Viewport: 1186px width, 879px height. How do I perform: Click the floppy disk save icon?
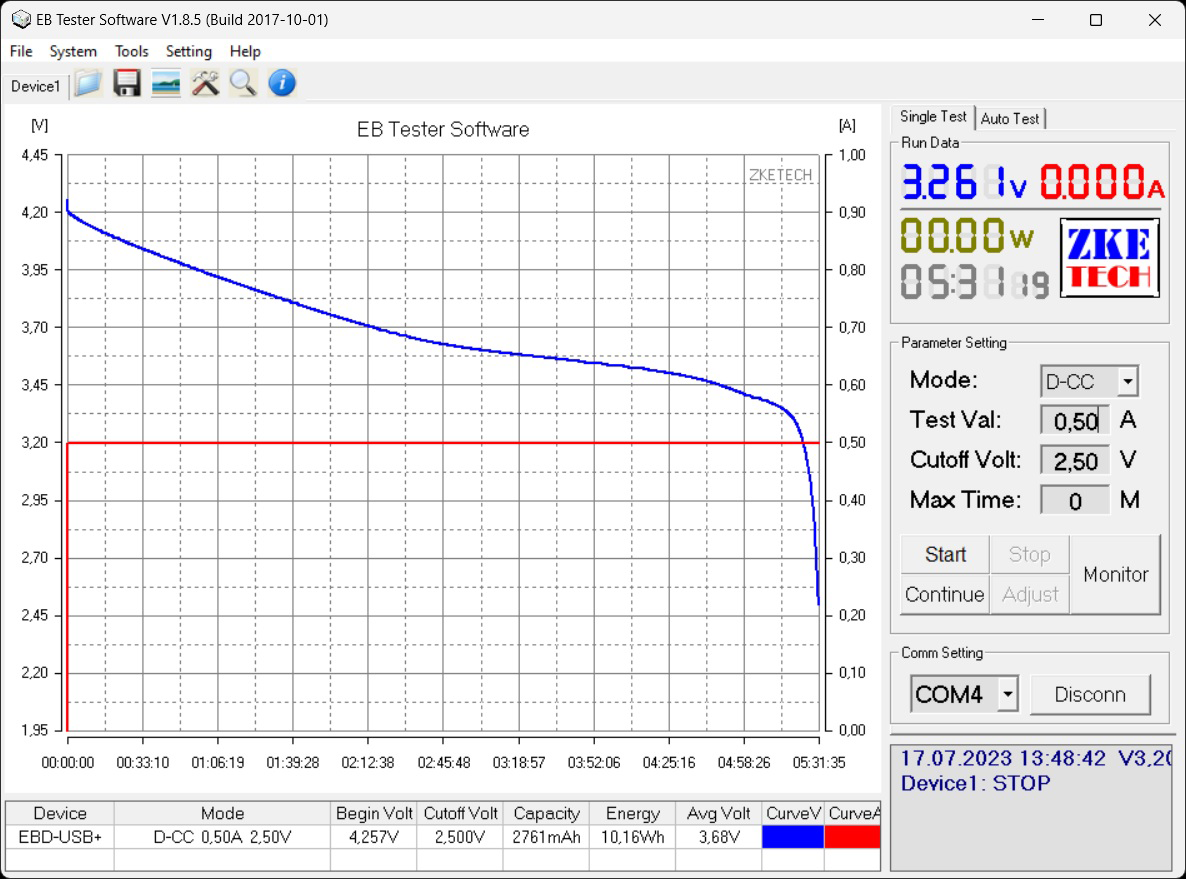coord(127,84)
